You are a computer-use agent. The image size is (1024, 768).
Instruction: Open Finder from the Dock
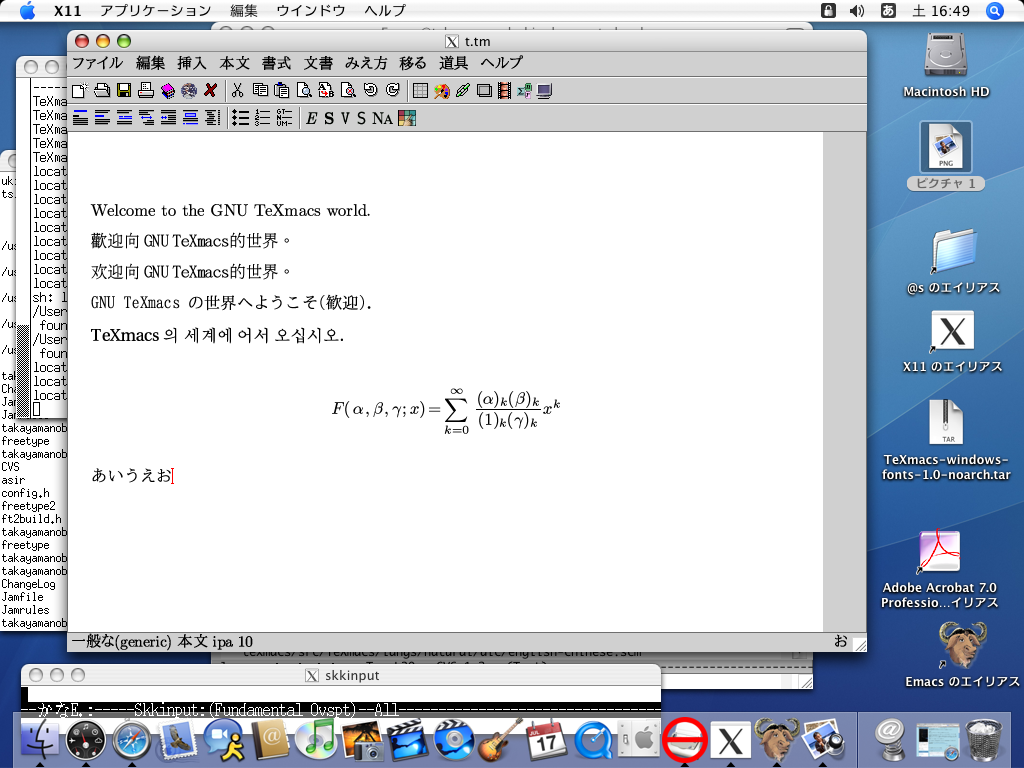[40, 741]
